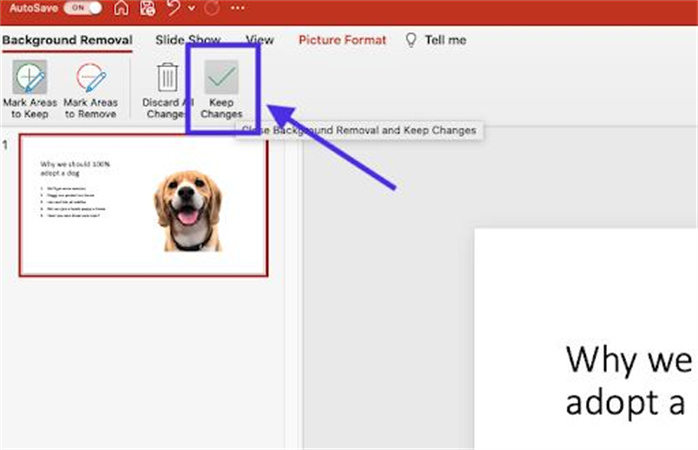Click the Home icon in title bar

click(x=121, y=8)
